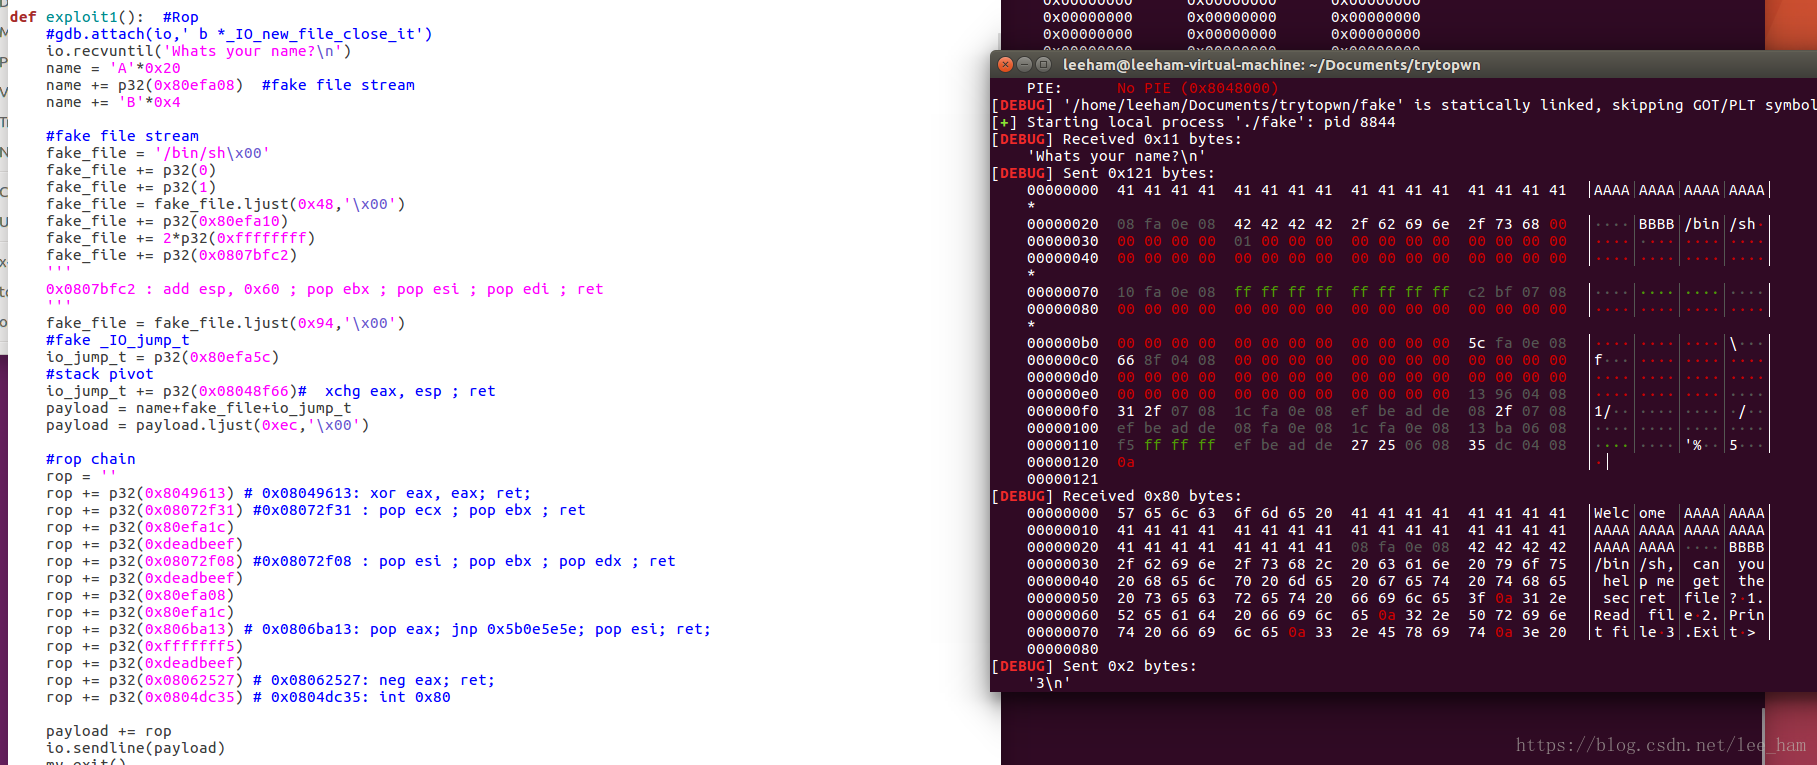Screen dimensions: 1817x765
Task: Click the '#rop chain' comment
Action: pyautogui.click(x=91, y=459)
